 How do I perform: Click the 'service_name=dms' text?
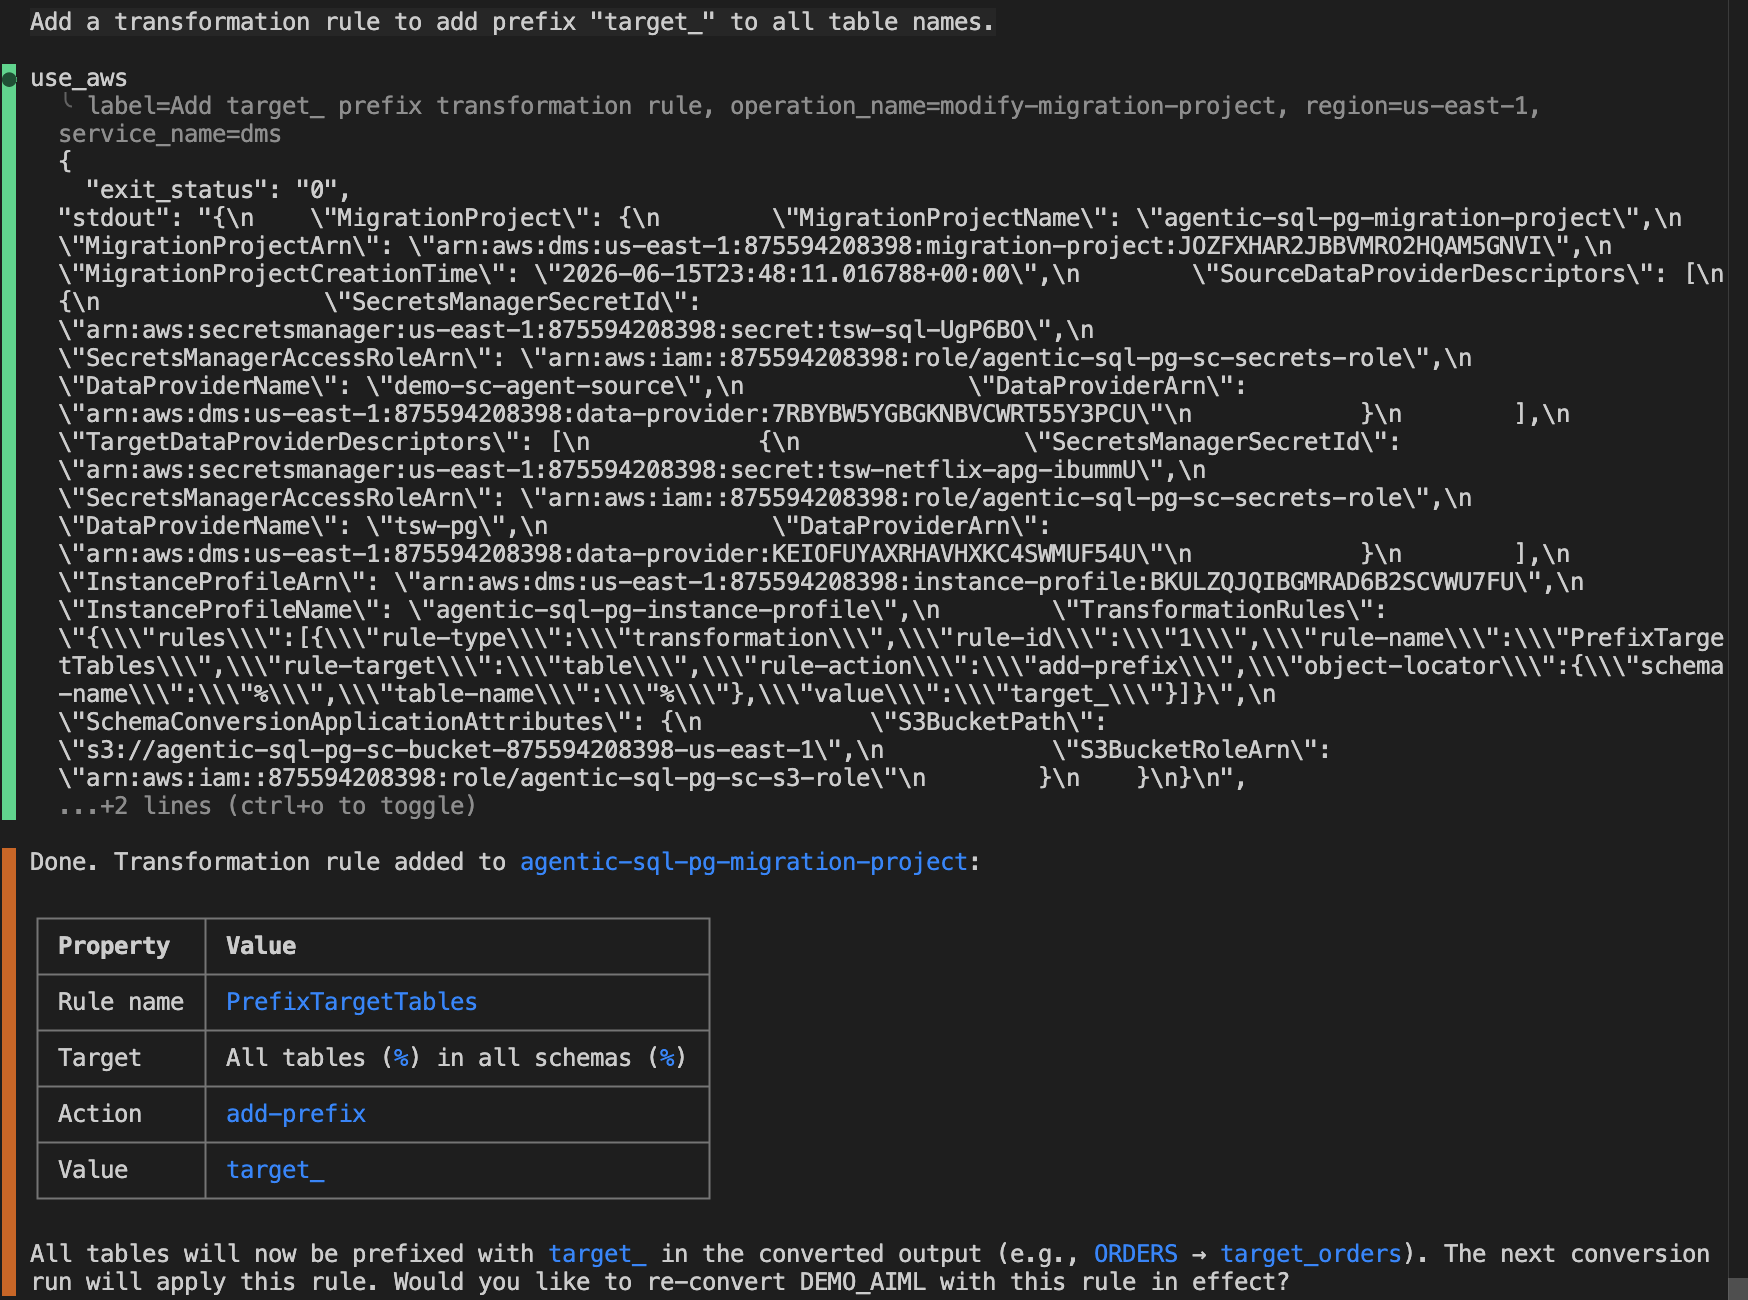(170, 134)
